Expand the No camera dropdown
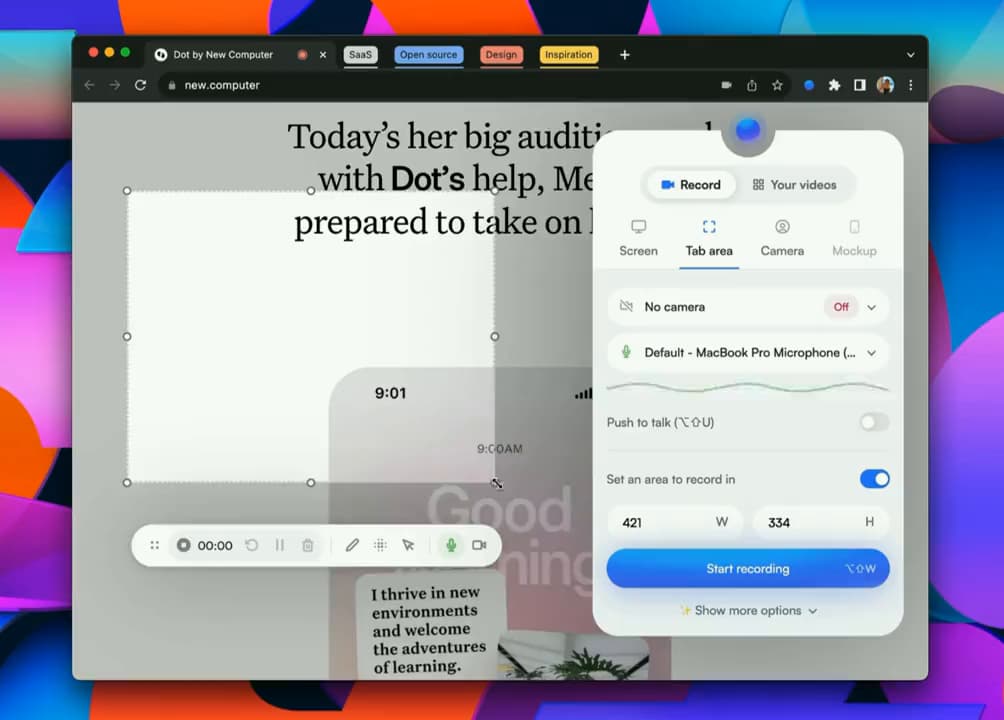This screenshot has height=720, width=1004. pos(871,307)
